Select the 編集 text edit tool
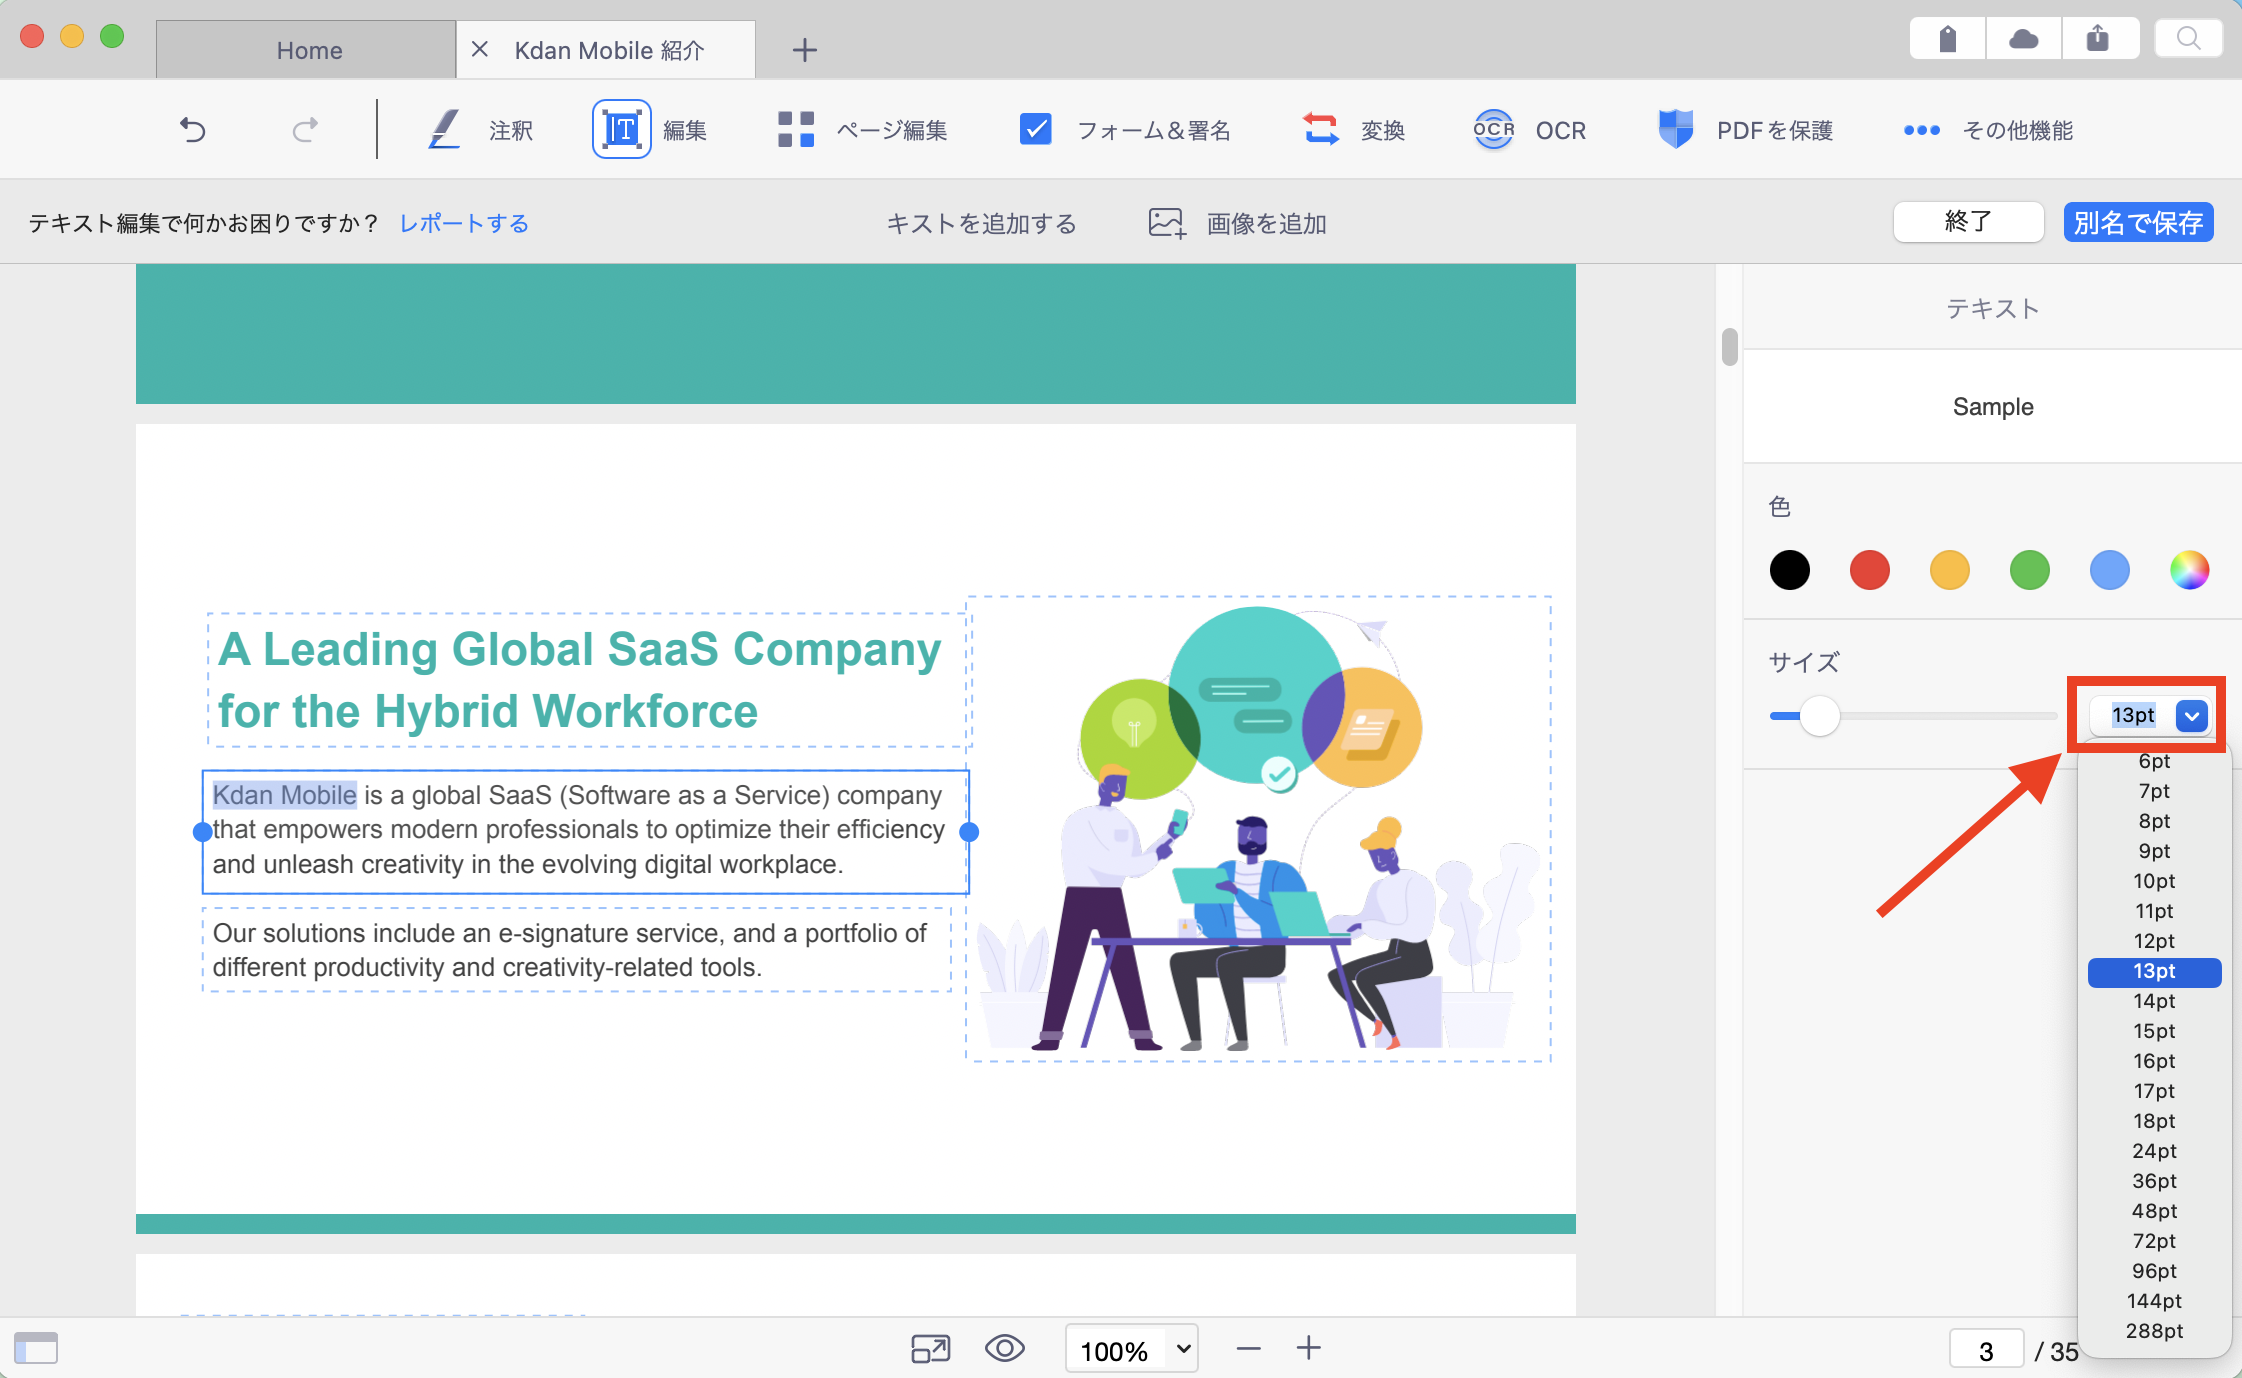 pos(650,130)
